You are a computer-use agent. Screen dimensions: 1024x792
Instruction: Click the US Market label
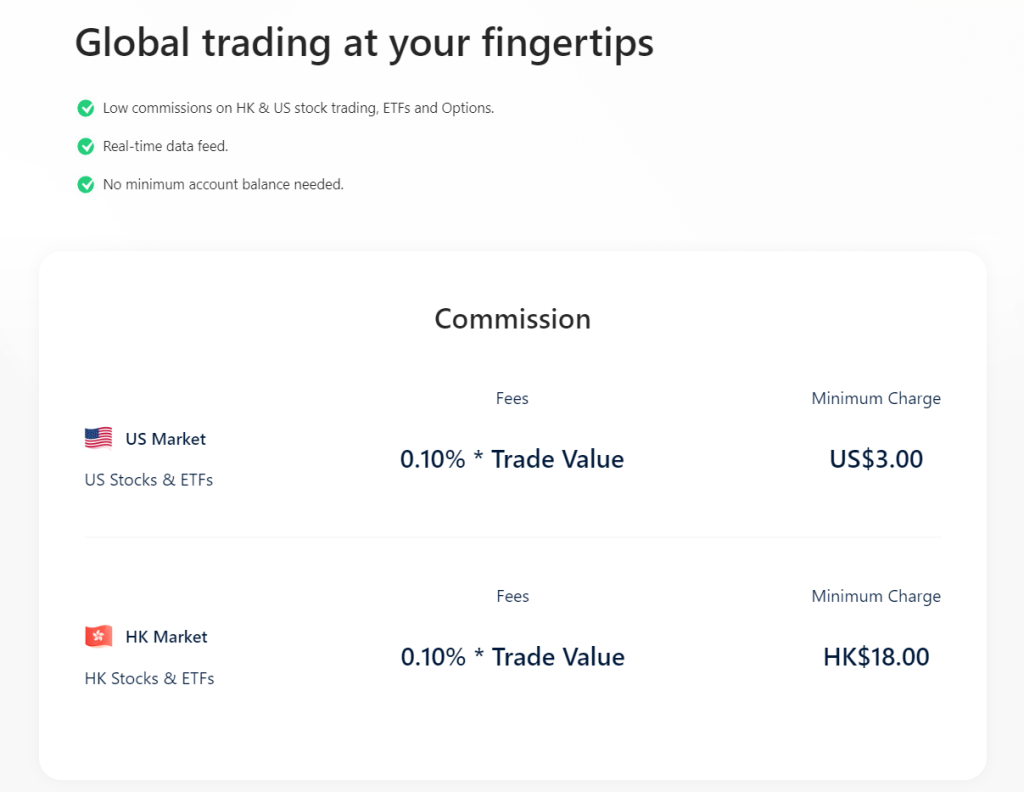pyautogui.click(x=165, y=439)
